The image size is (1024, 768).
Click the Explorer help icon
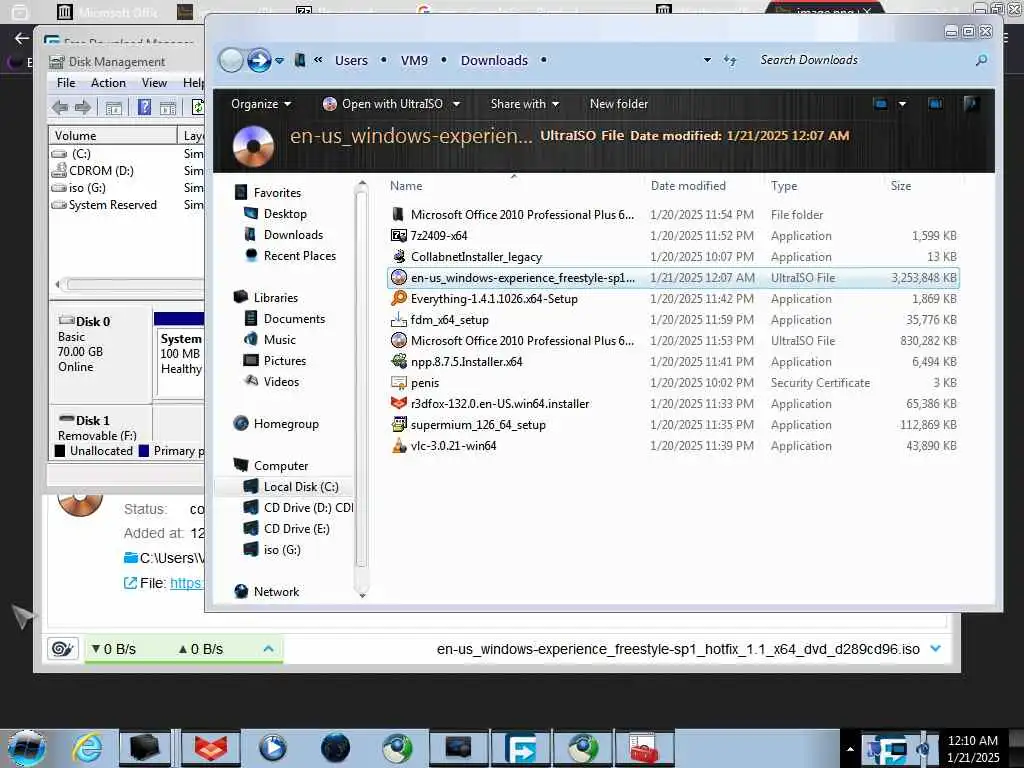[x=971, y=104]
